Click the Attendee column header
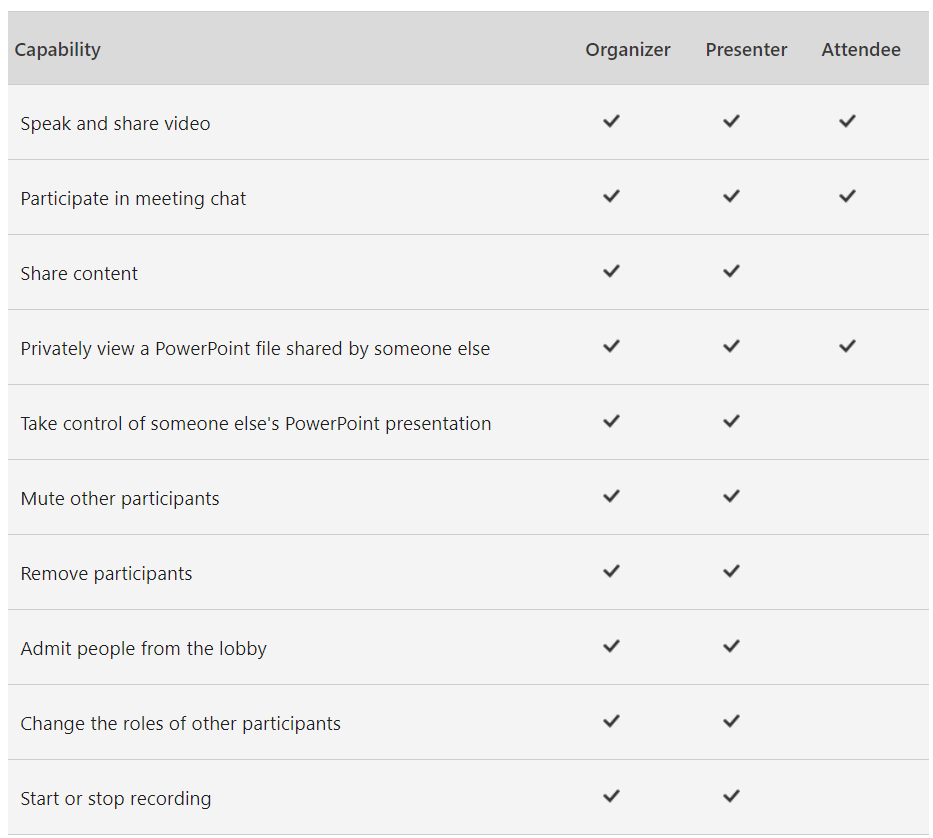933x838 pixels. pyautogui.click(x=861, y=49)
